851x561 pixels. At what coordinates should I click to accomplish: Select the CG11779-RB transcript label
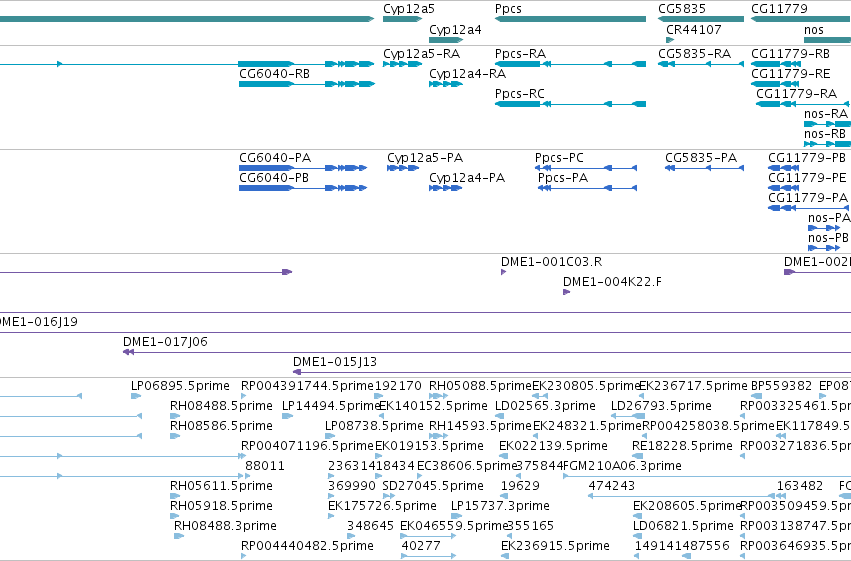pos(790,54)
